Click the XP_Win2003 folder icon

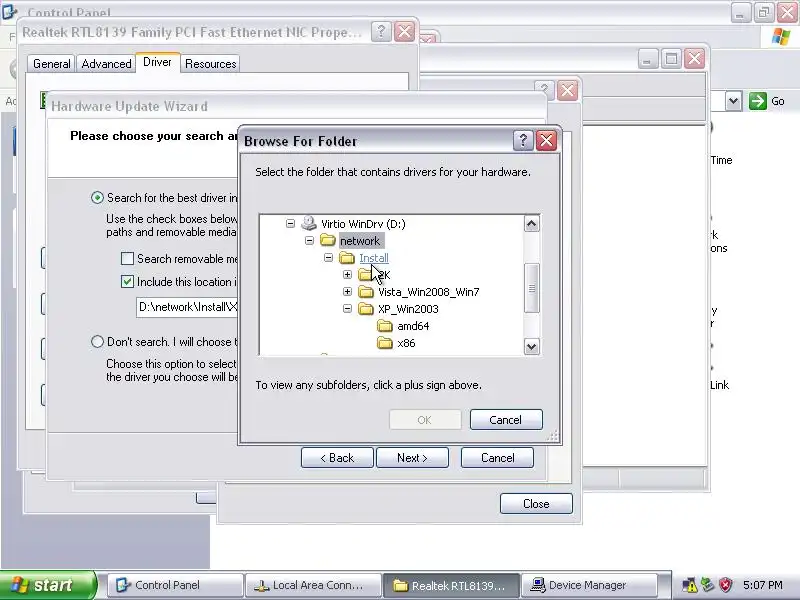(366, 309)
